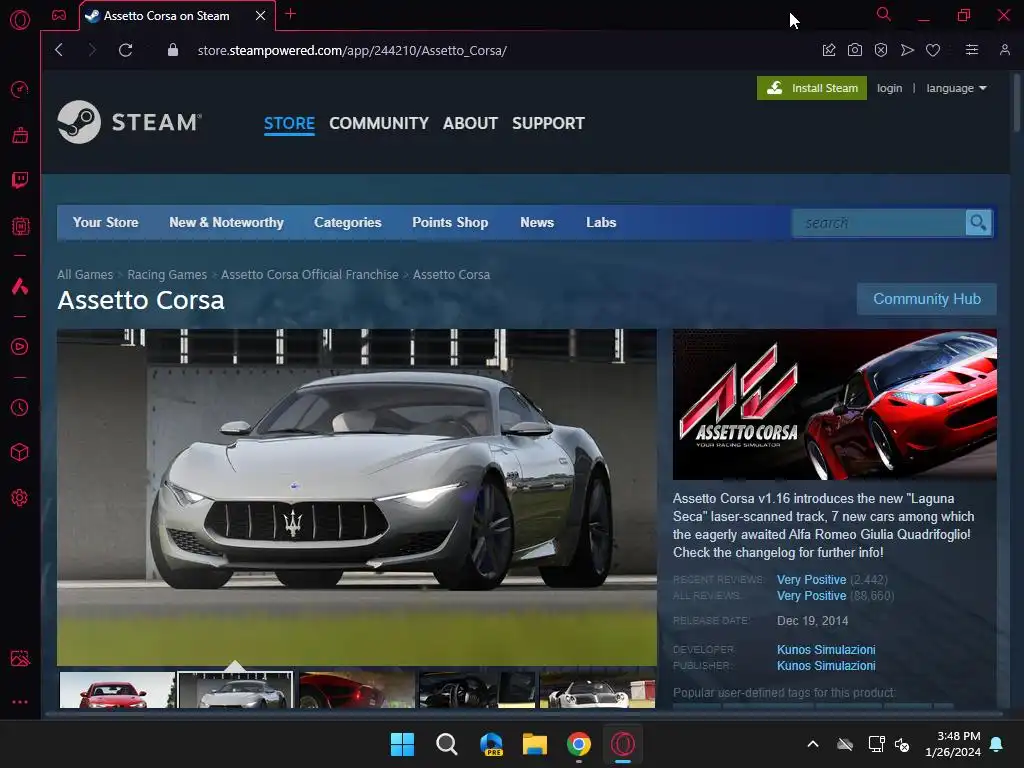Screen dimensions: 1024x768
Task: Click the Install Steam button
Action: click(812, 88)
